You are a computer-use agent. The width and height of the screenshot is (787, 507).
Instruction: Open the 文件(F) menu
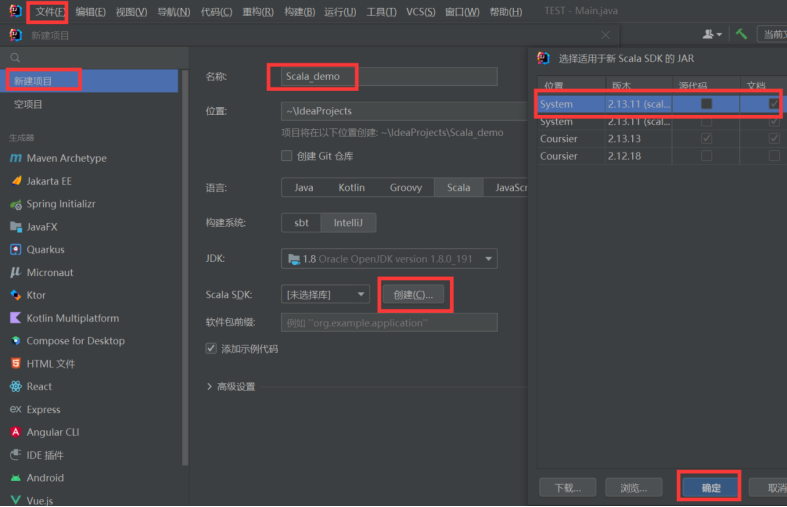coord(50,12)
